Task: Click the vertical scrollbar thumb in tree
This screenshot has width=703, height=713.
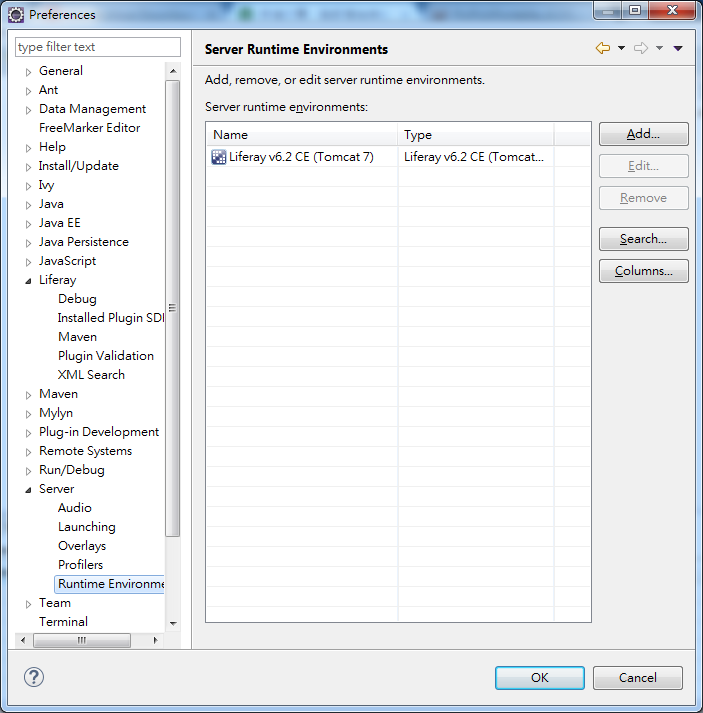Action: (173, 308)
